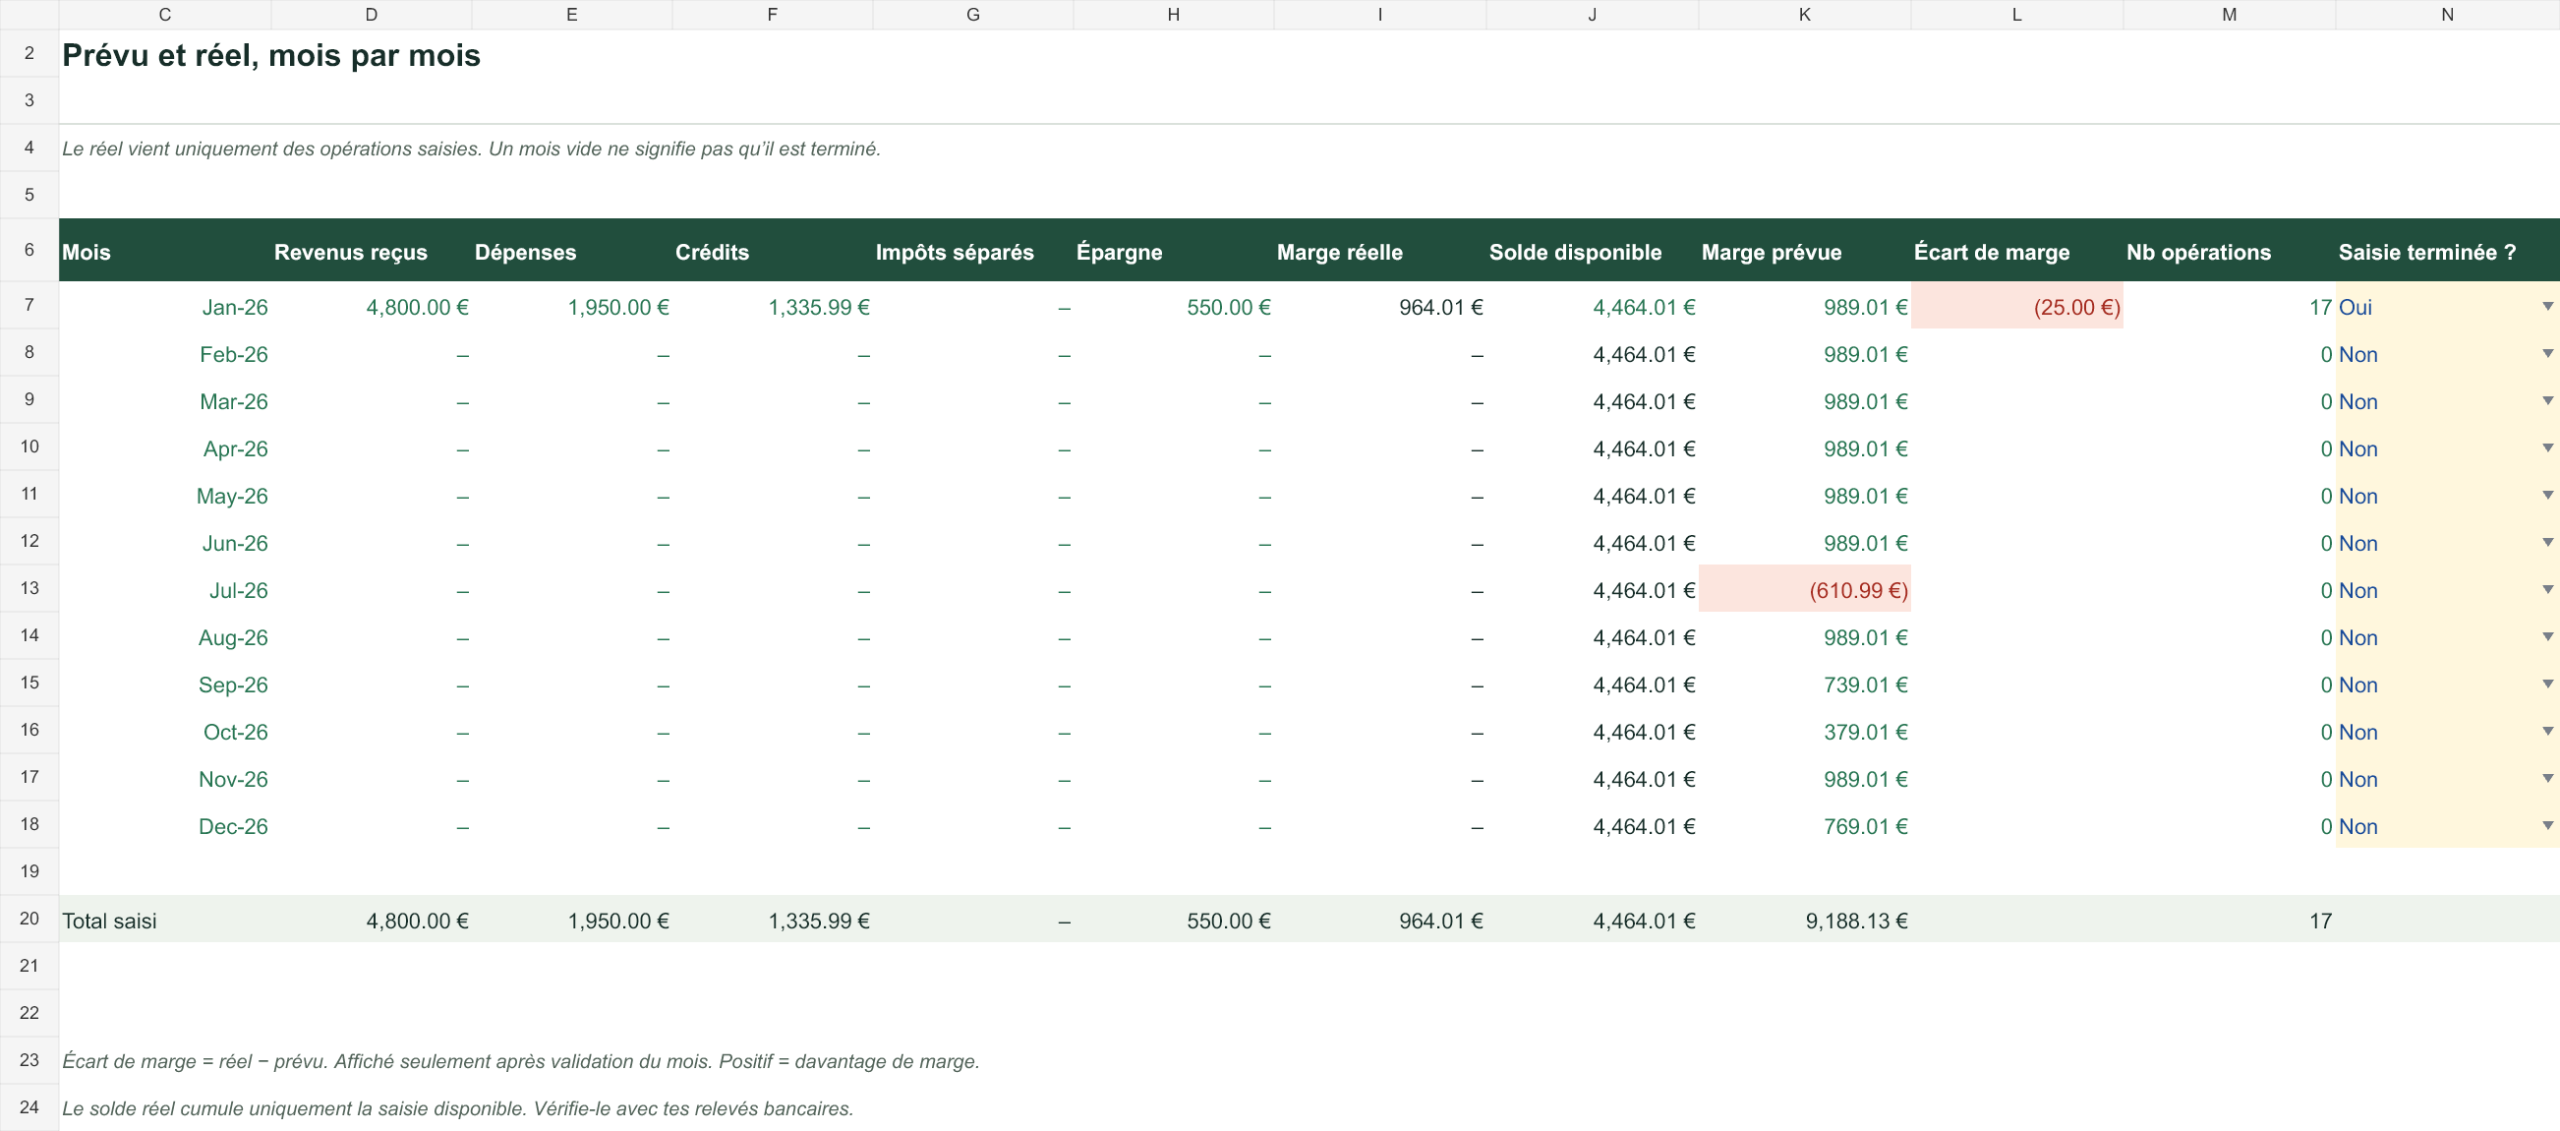Image resolution: width=2560 pixels, height=1131 pixels.
Task: Click the 'Dépenses' header cell
Action: [572, 252]
